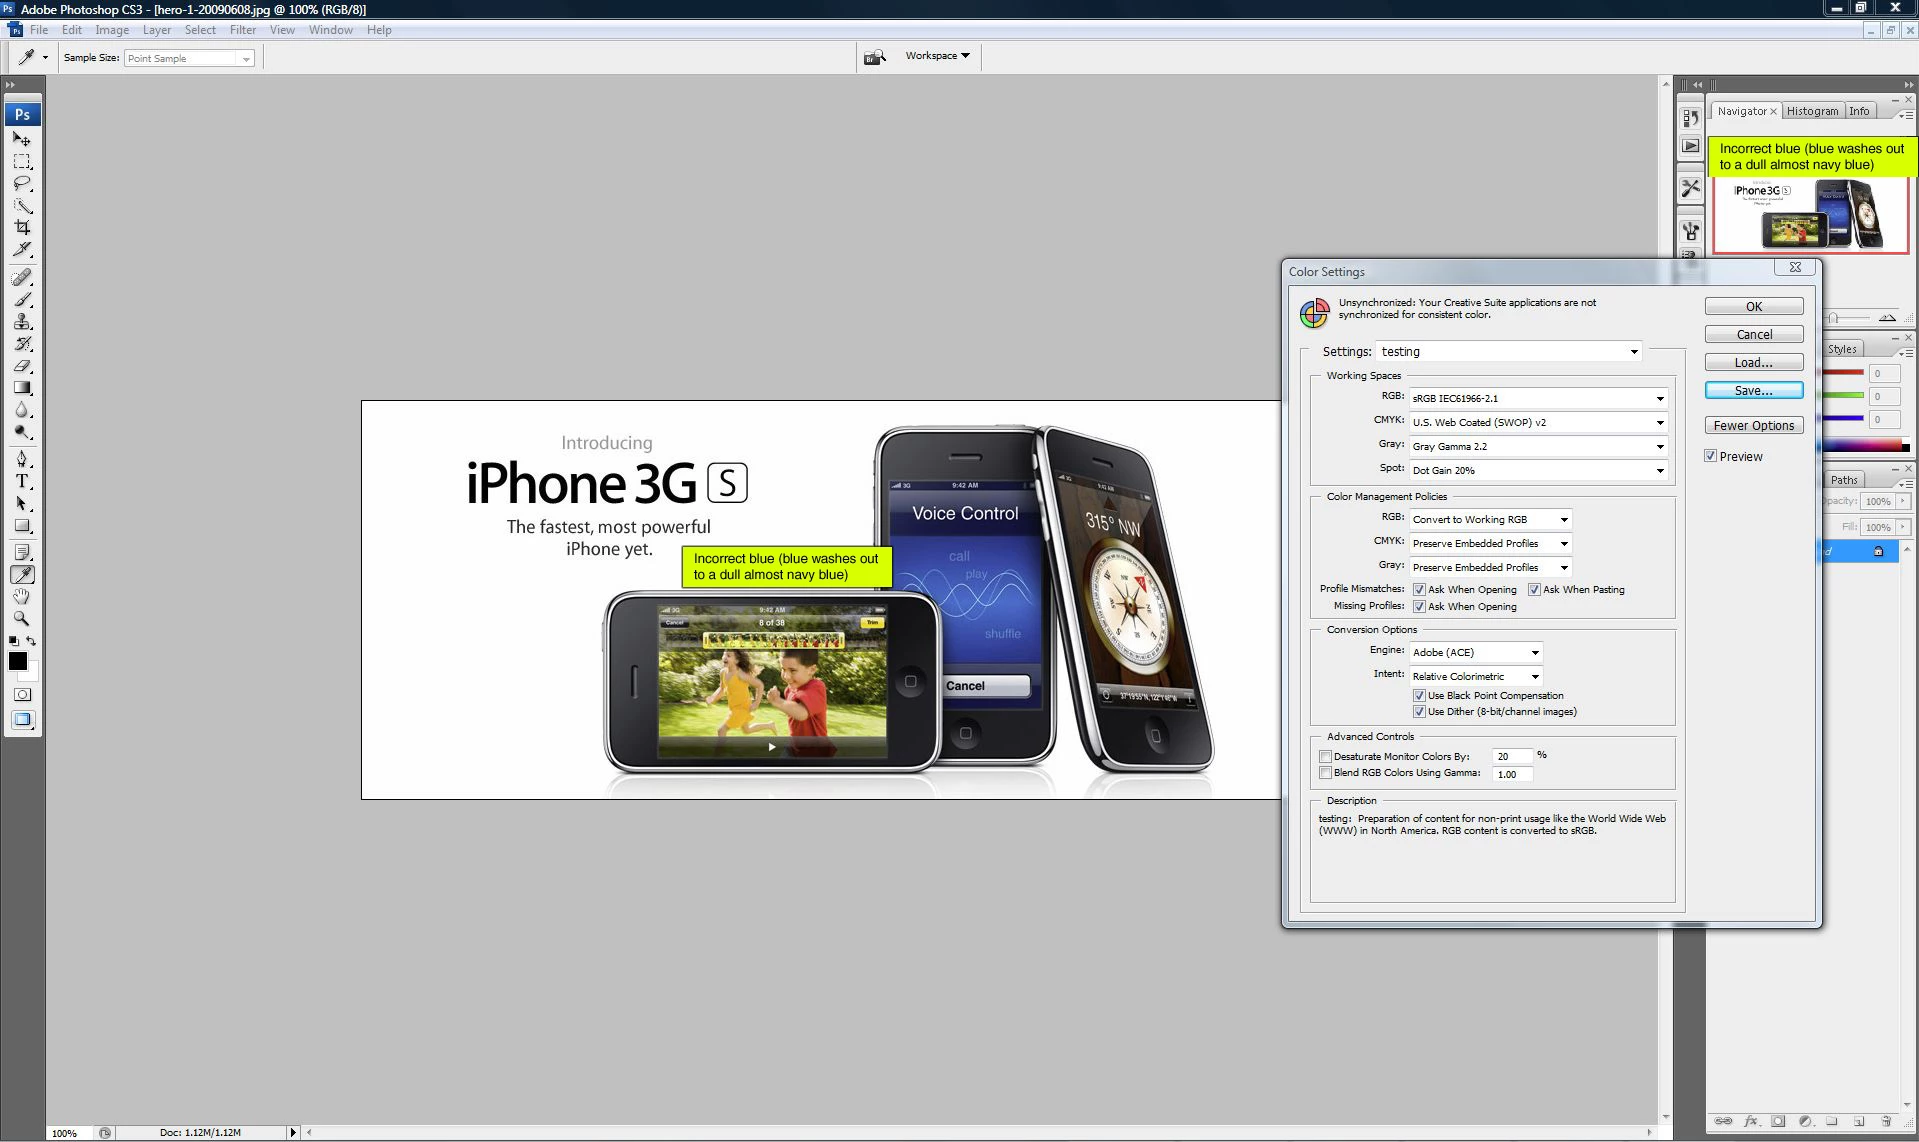The height and width of the screenshot is (1142, 1919).
Task: Uncheck Profile Mismatches Ask When Opening
Action: (x=1419, y=590)
